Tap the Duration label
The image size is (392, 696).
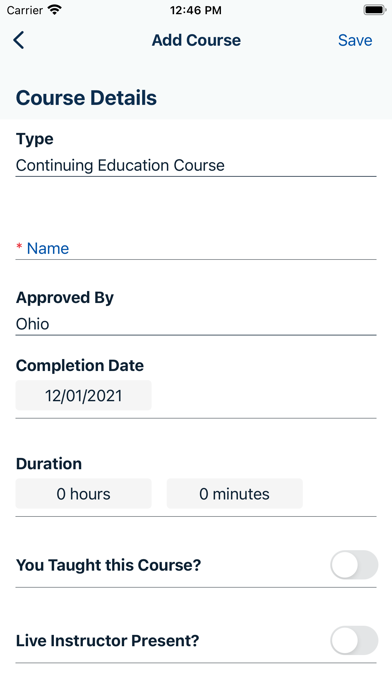tap(49, 463)
